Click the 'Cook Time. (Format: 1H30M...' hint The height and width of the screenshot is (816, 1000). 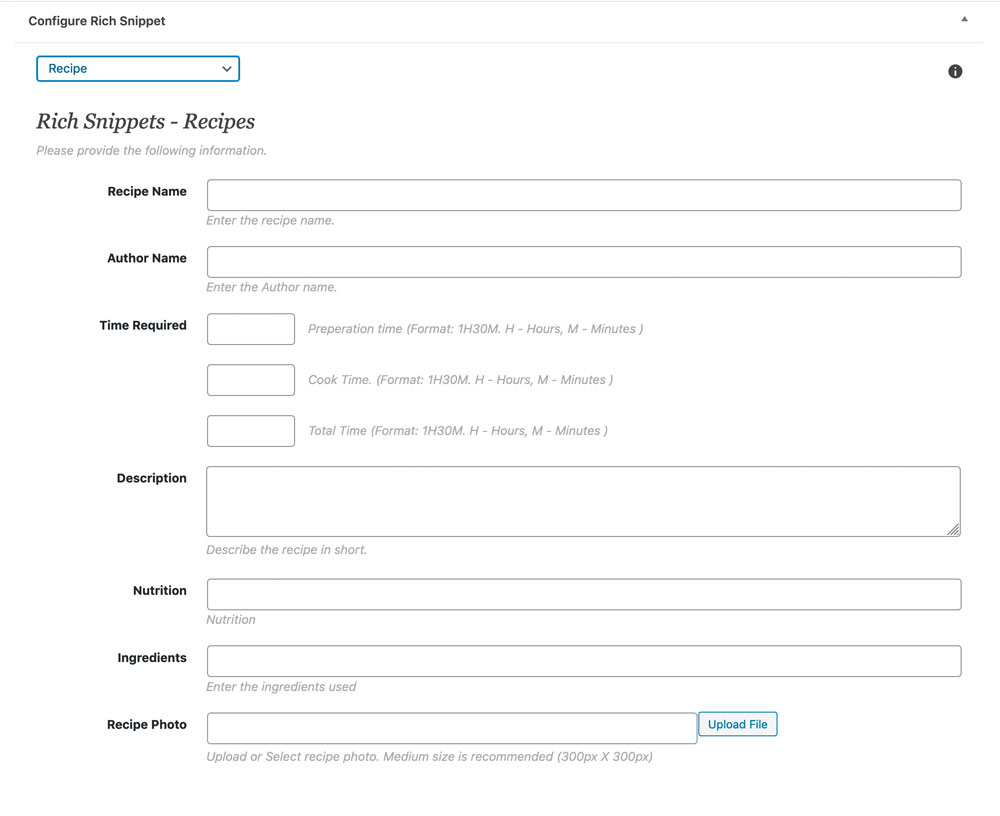point(460,380)
